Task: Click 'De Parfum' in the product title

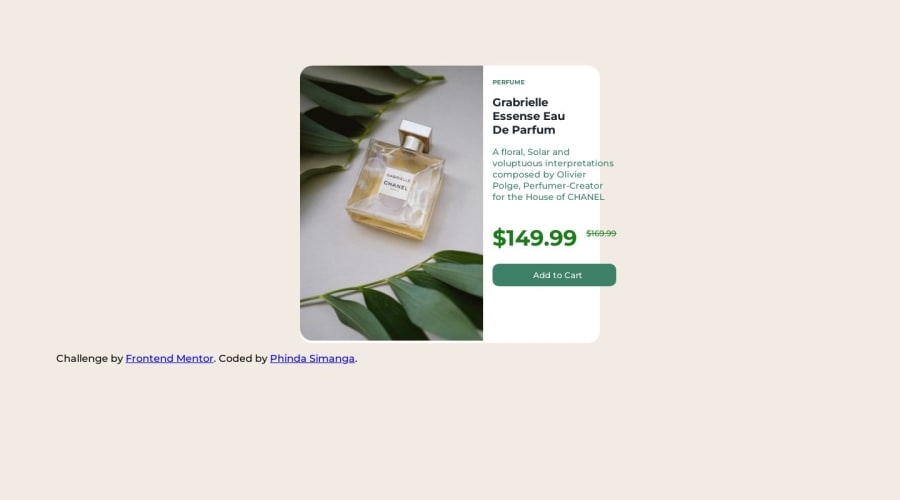Action: click(523, 130)
